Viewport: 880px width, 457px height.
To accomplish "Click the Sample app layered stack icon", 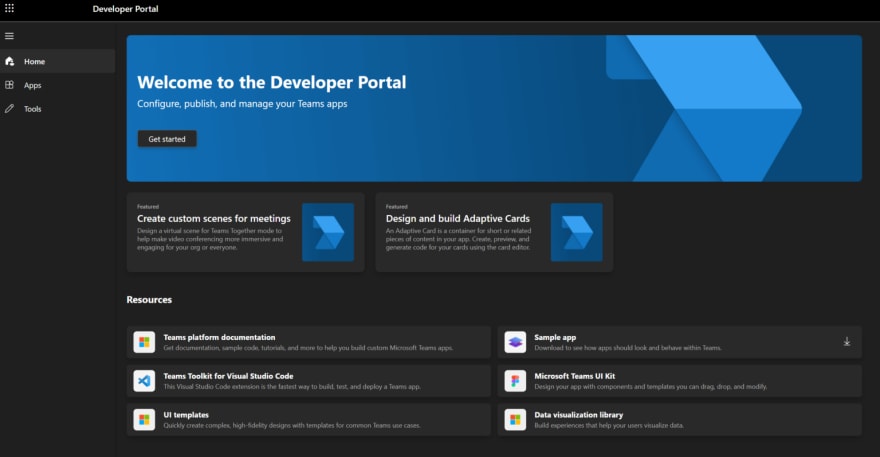I will click(515, 342).
